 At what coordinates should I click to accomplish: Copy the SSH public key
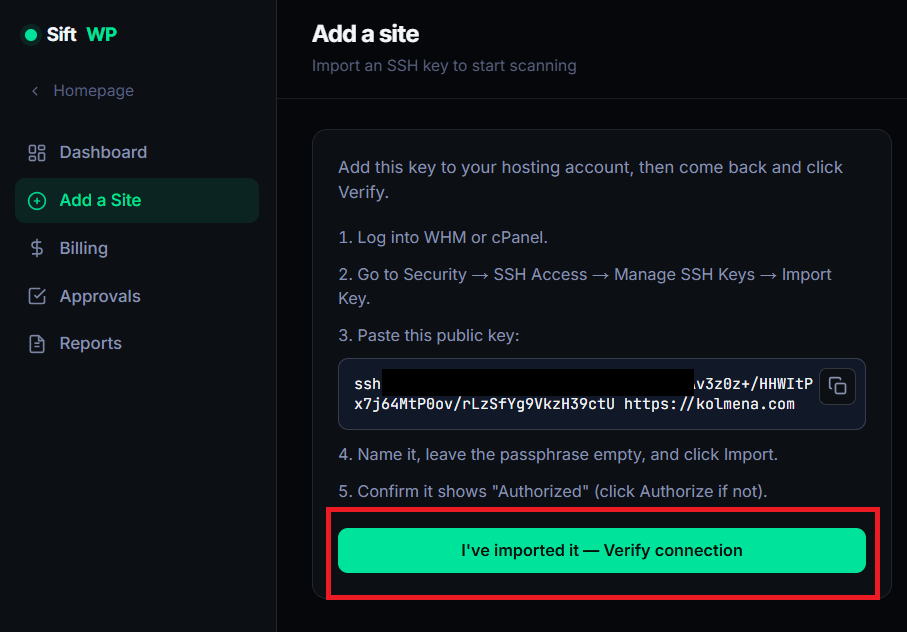pos(837,386)
